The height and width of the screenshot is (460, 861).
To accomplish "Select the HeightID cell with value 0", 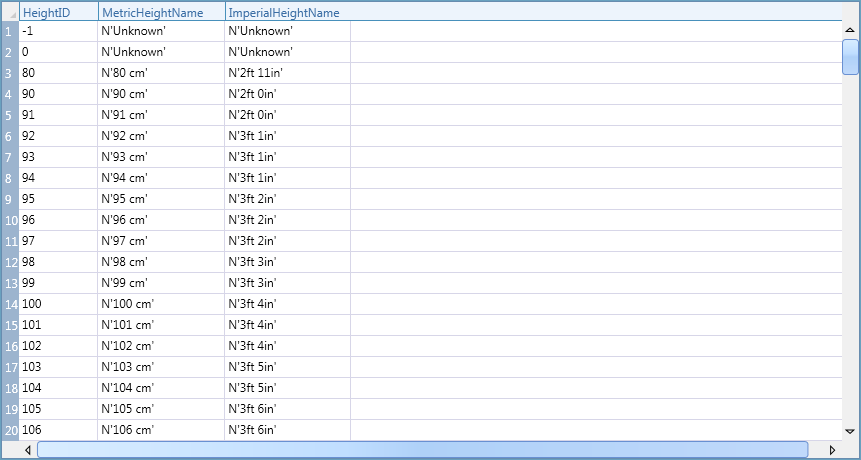I will 59,52.
